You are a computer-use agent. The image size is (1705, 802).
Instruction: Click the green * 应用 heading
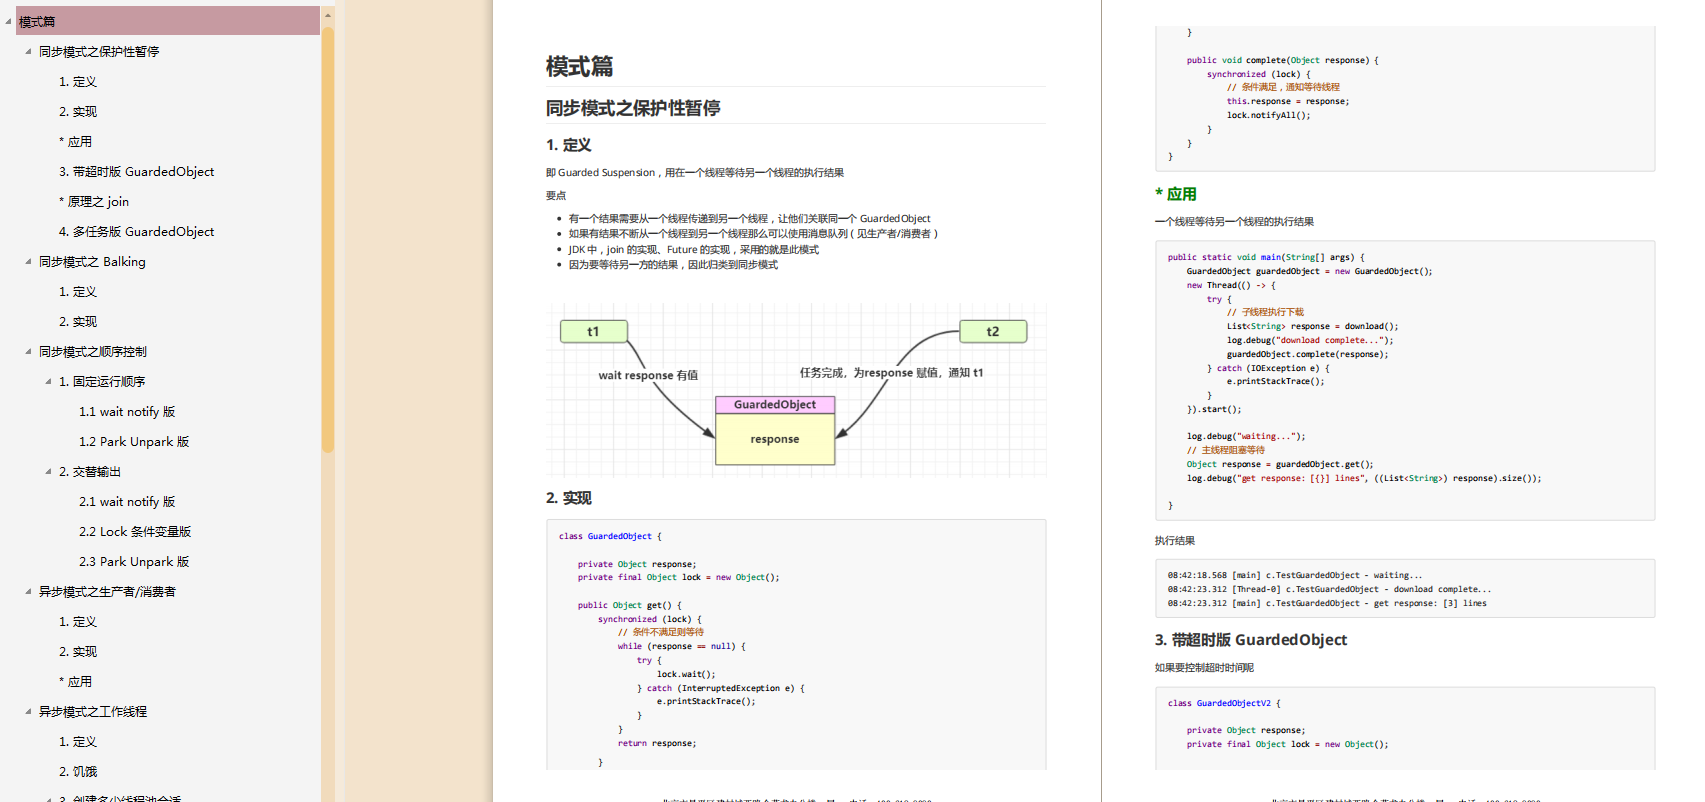[1176, 194]
